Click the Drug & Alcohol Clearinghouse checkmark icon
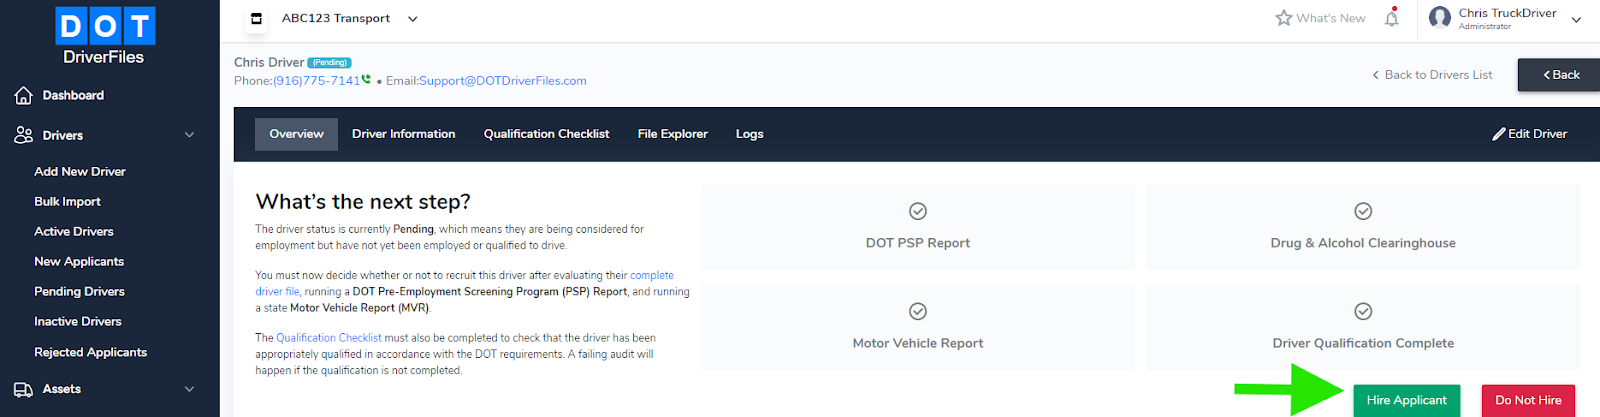 pos(1363,211)
